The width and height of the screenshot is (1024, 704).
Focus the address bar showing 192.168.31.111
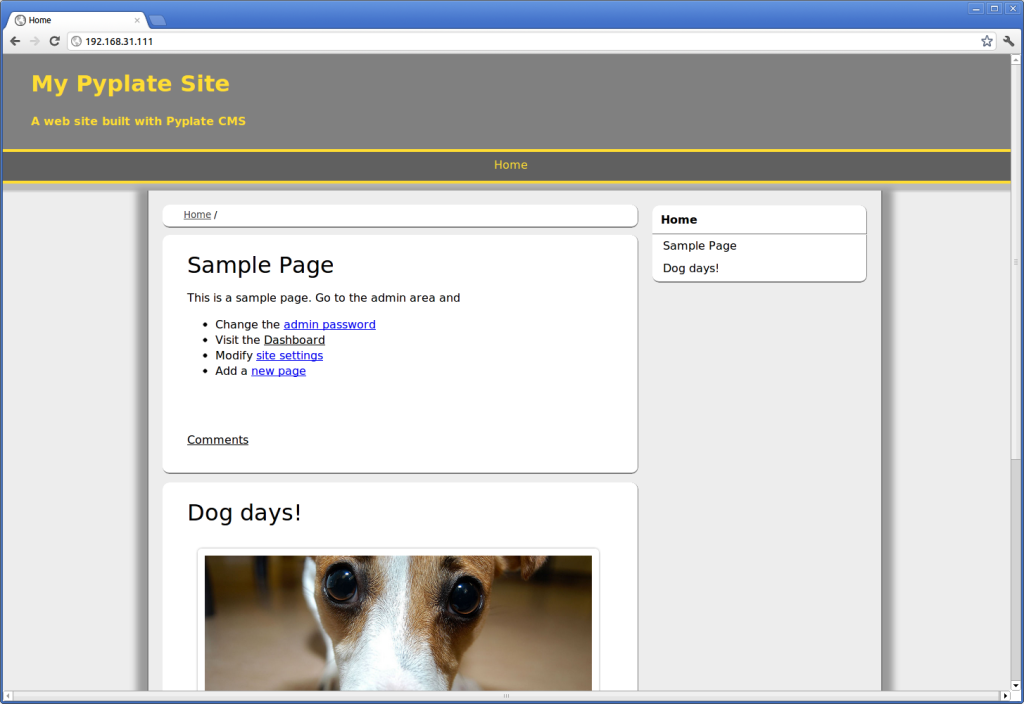point(530,41)
